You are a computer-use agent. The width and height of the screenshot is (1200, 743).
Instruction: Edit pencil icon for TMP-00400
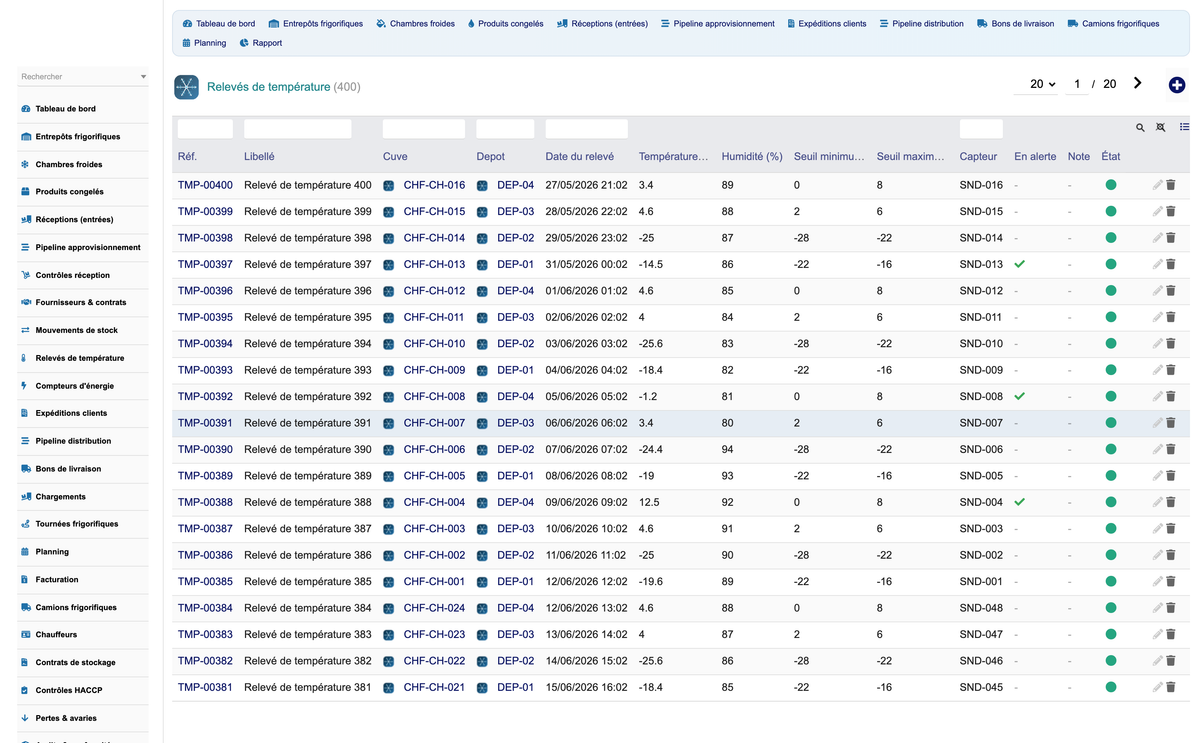(x=1157, y=185)
